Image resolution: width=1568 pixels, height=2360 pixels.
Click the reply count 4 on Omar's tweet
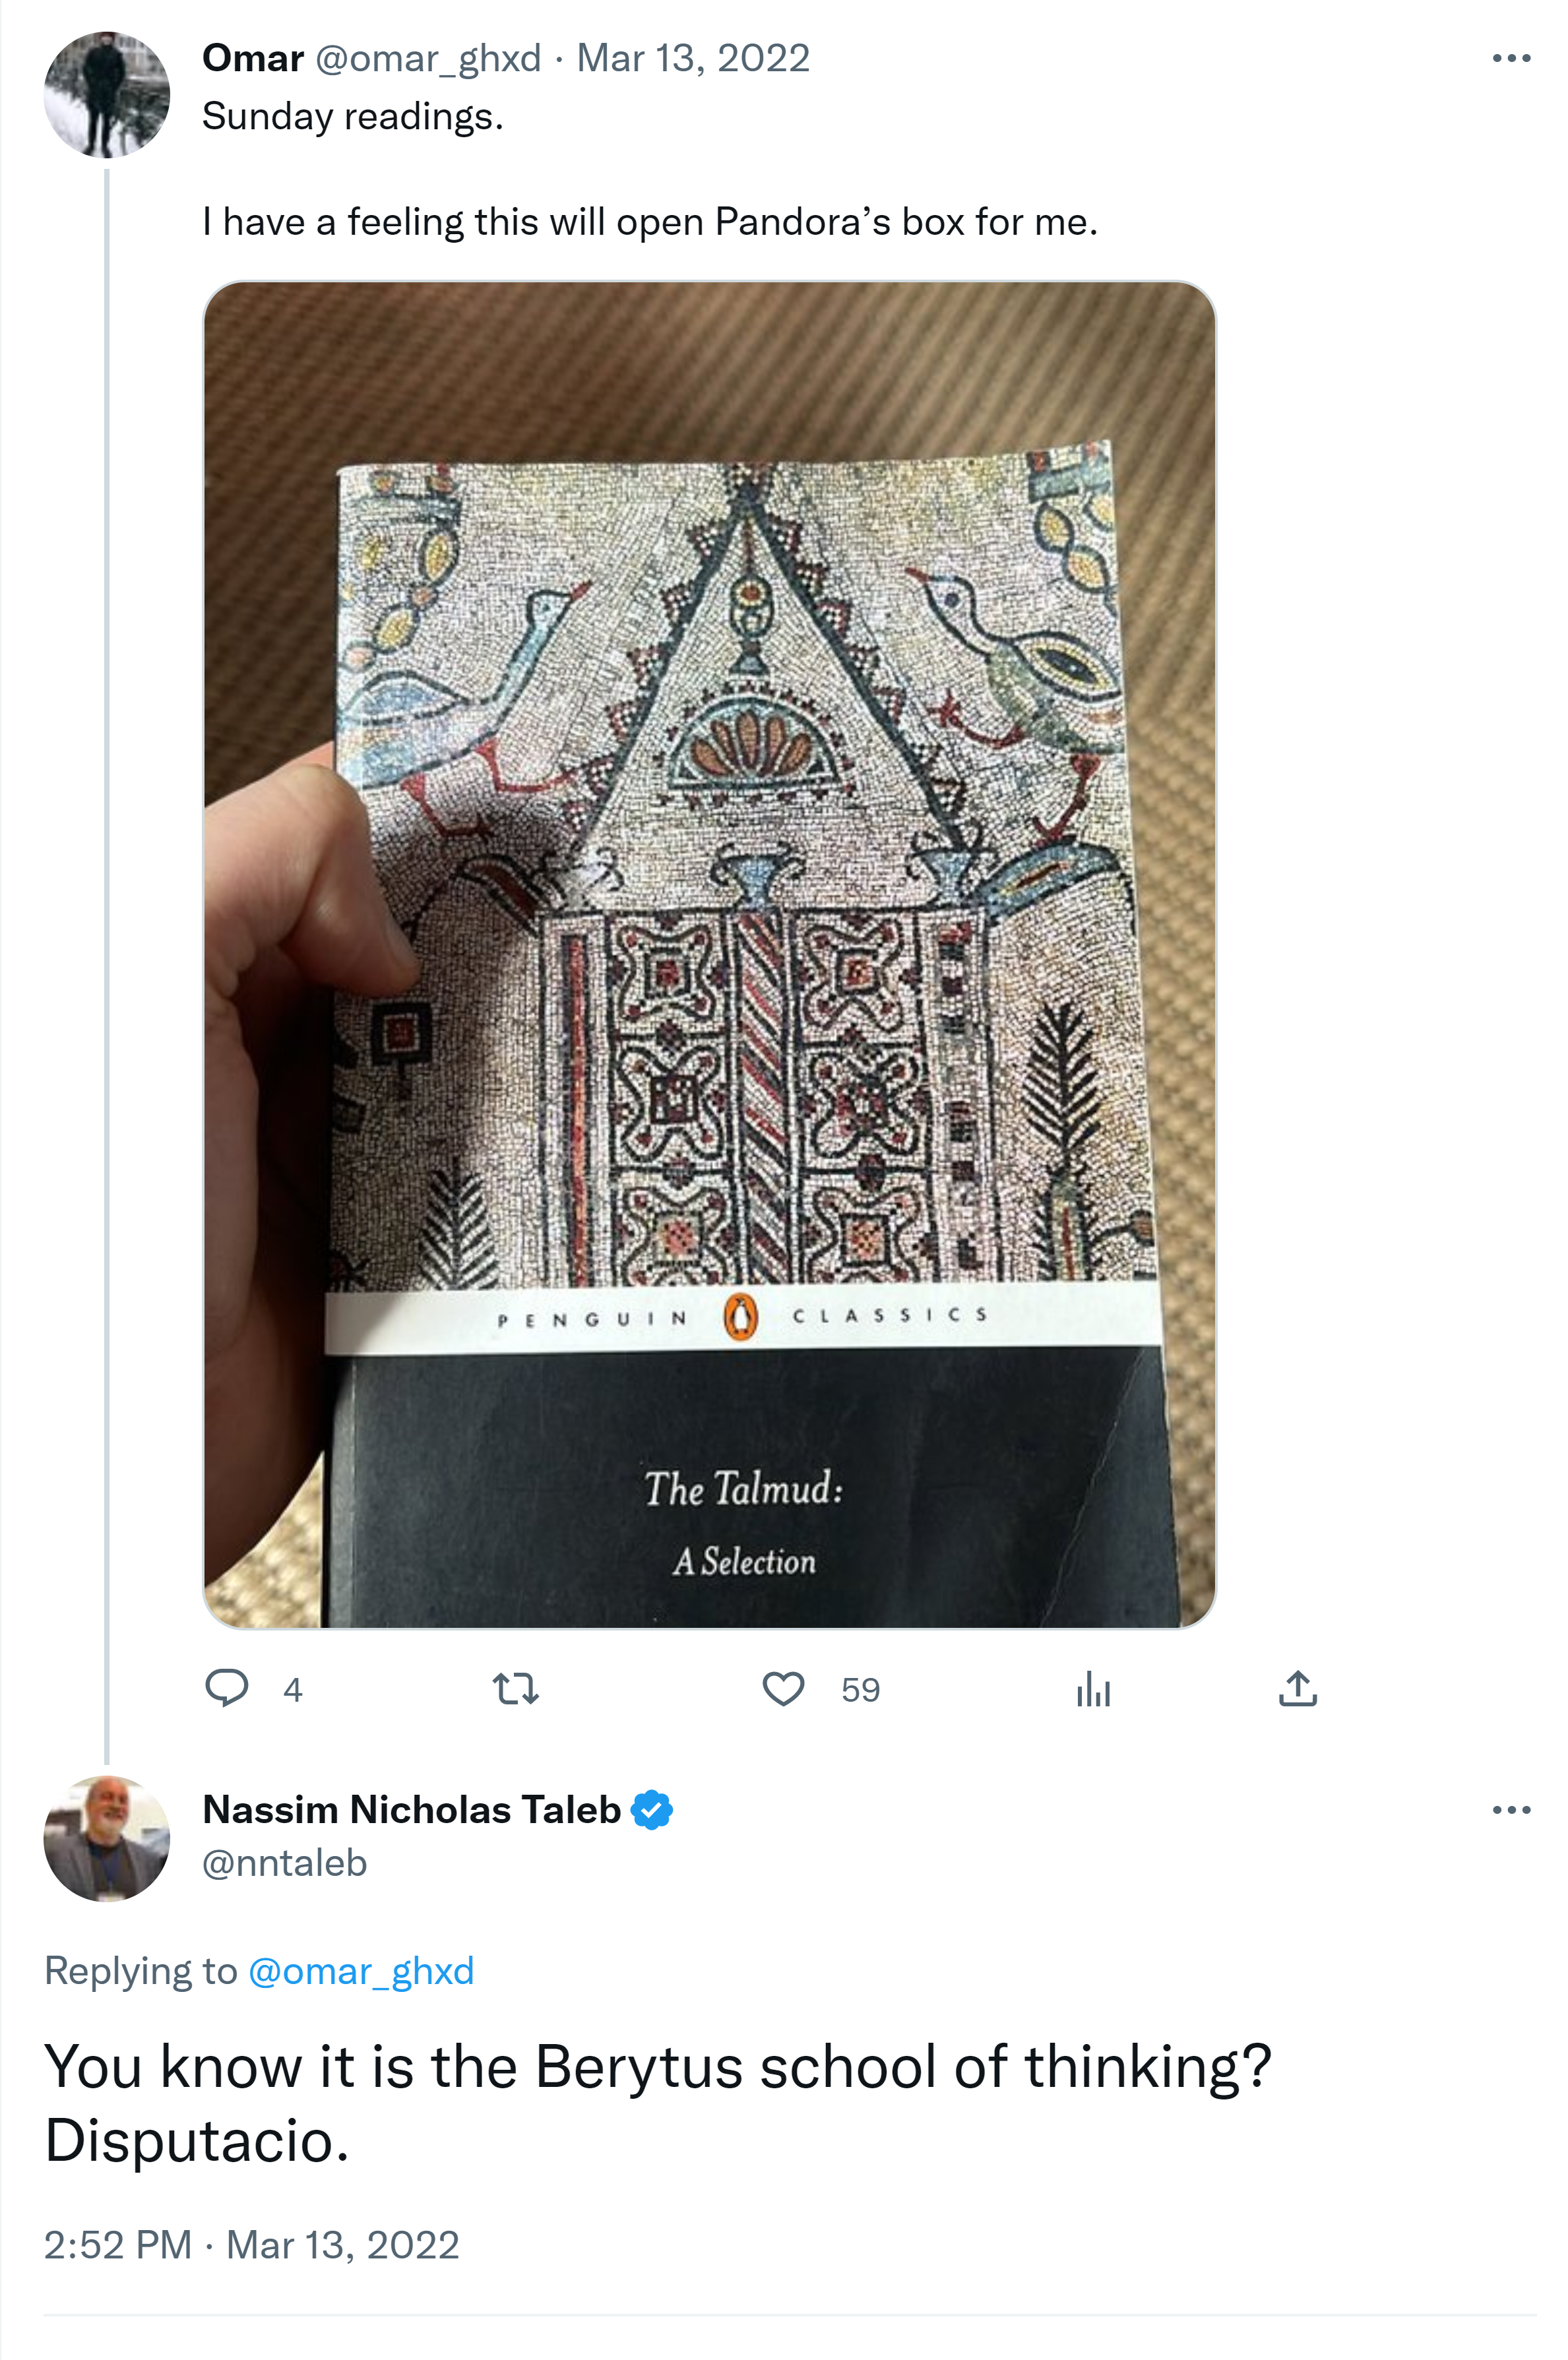pyautogui.click(x=292, y=1690)
